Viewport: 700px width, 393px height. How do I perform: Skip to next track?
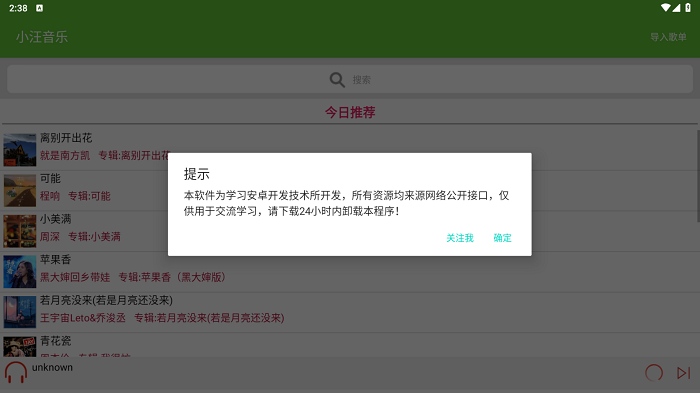[x=683, y=373]
